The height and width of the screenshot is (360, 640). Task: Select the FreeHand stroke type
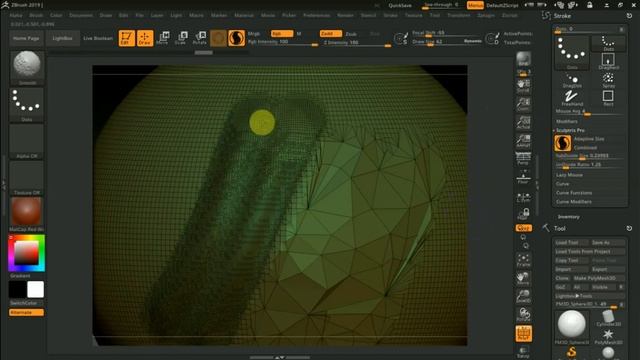click(572, 99)
